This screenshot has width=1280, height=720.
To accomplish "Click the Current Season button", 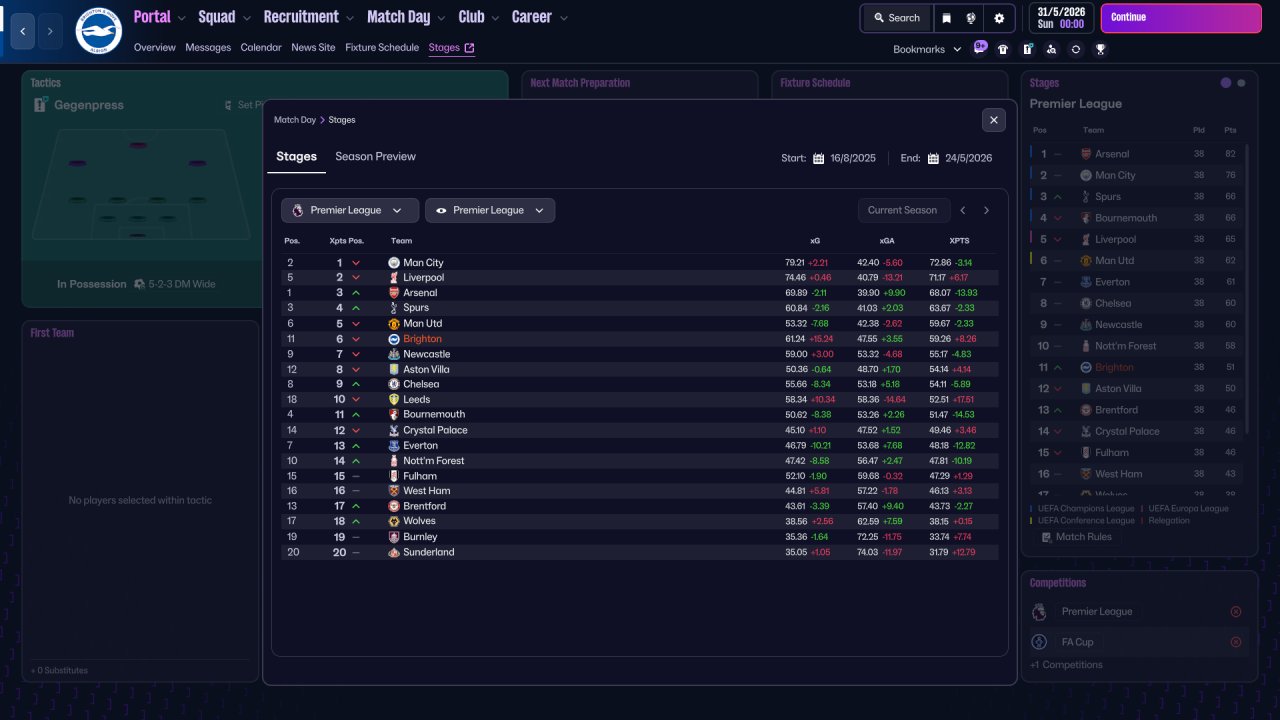I will pyautogui.click(x=902, y=210).
